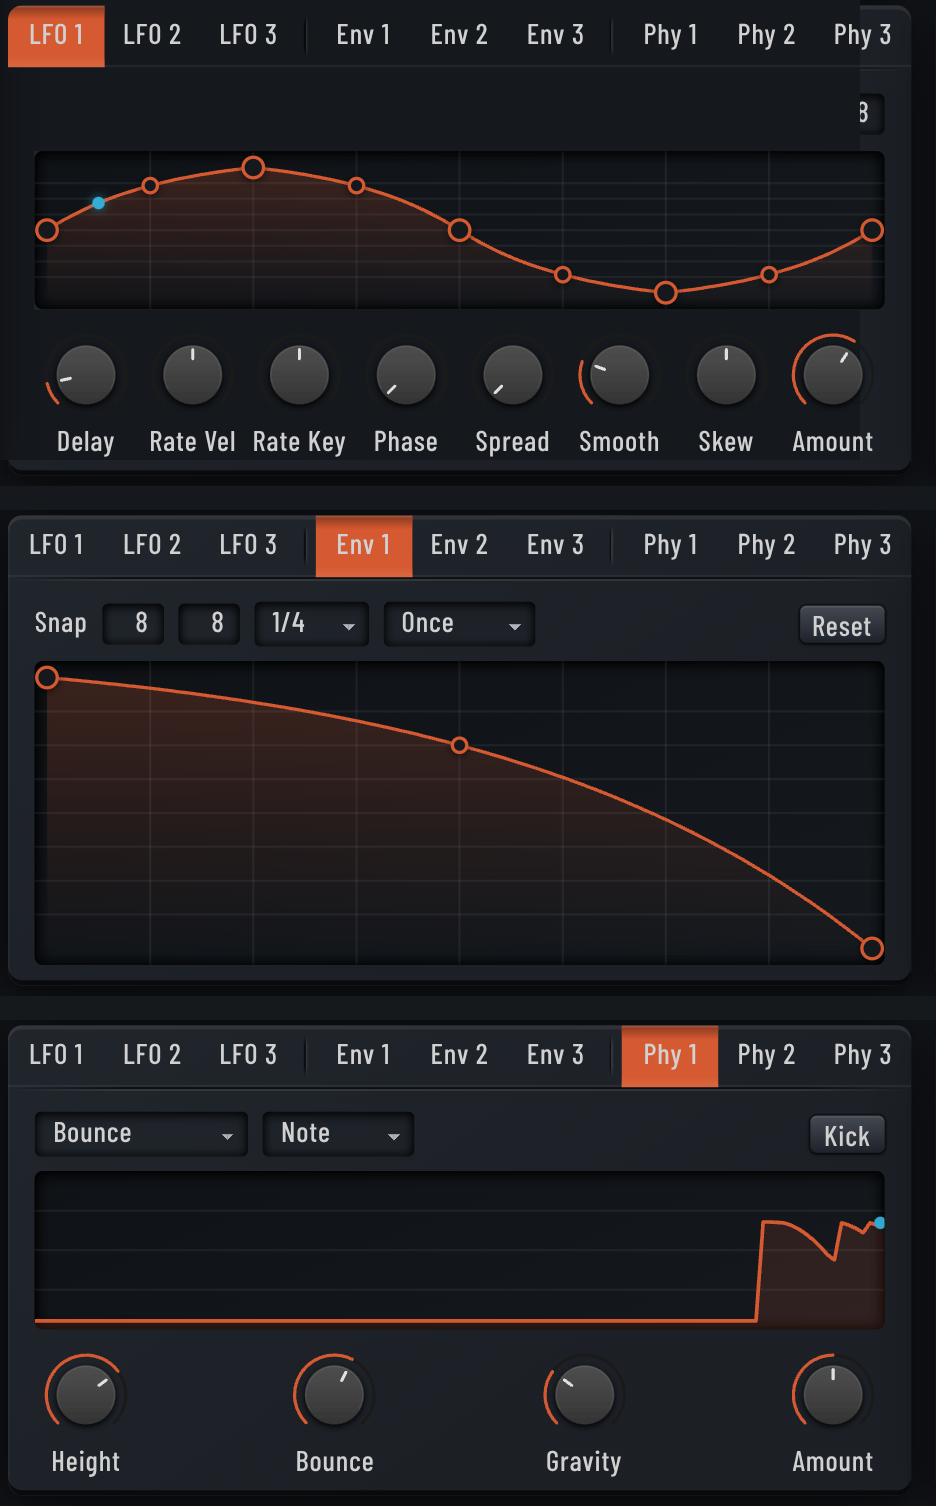Open Phy 2 tab in the envelope panel
Viewport: 936px width, 1506px height.
766,545
